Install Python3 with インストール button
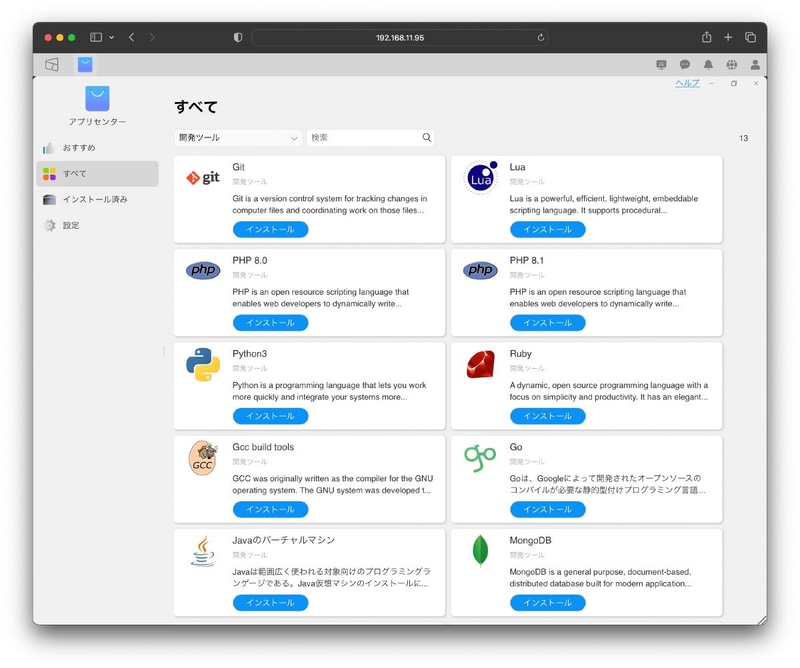The image size is (800, 668). click(x=270, y=416)
